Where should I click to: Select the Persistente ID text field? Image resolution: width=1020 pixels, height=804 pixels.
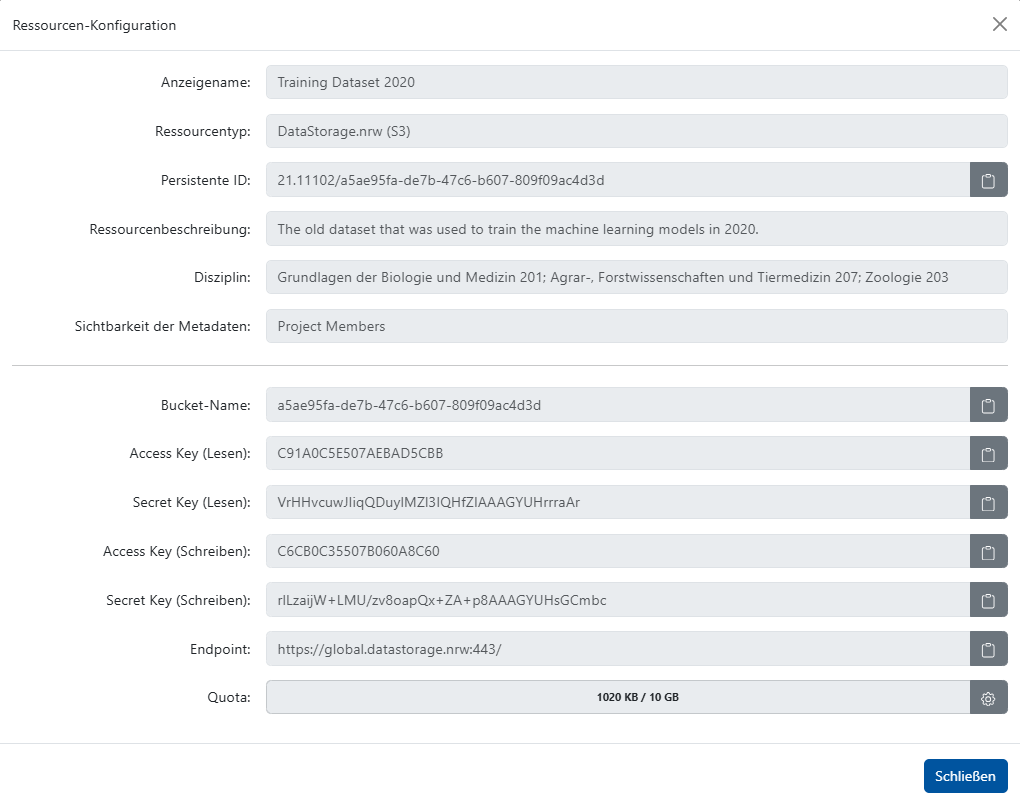click(600, 180)
